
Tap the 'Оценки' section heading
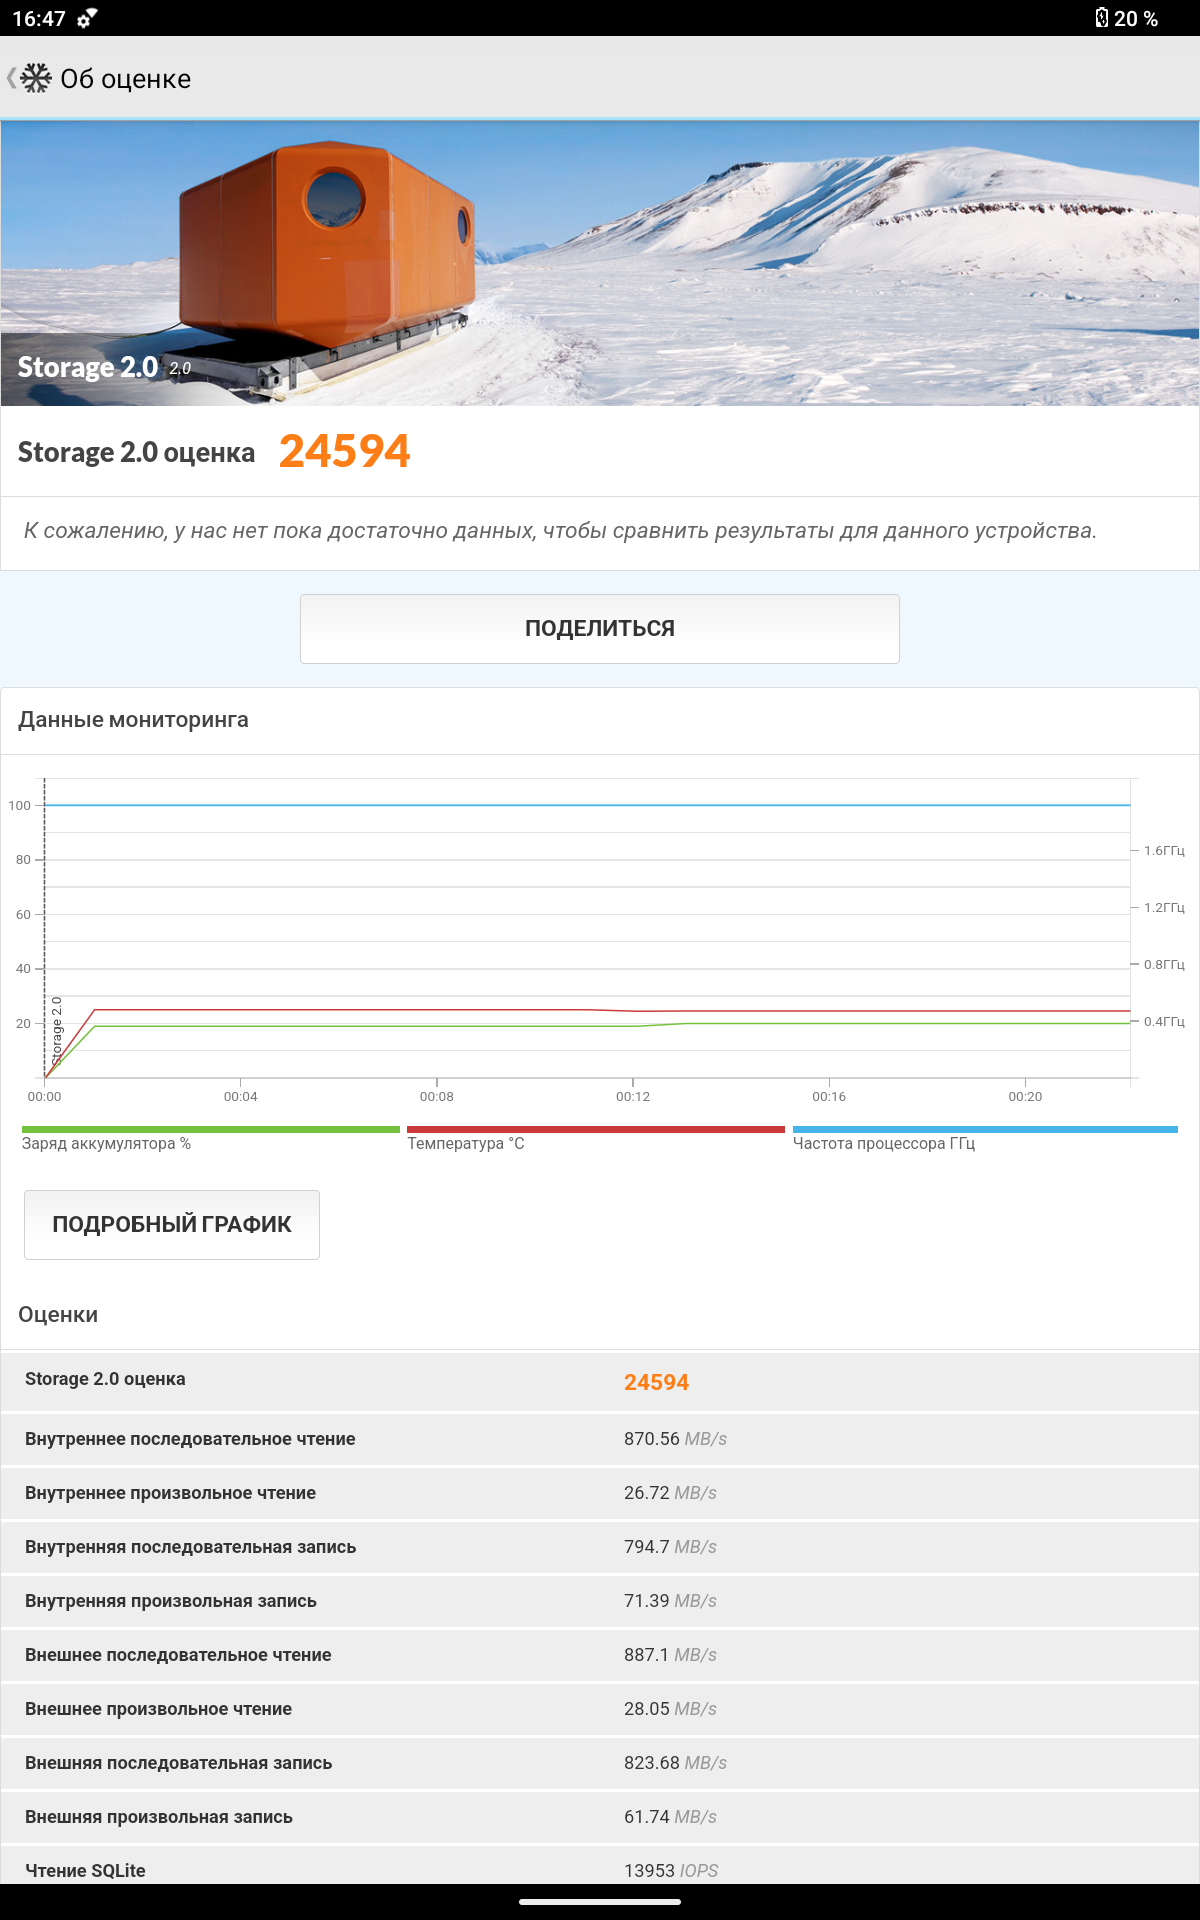click(x=58, y=1314)
